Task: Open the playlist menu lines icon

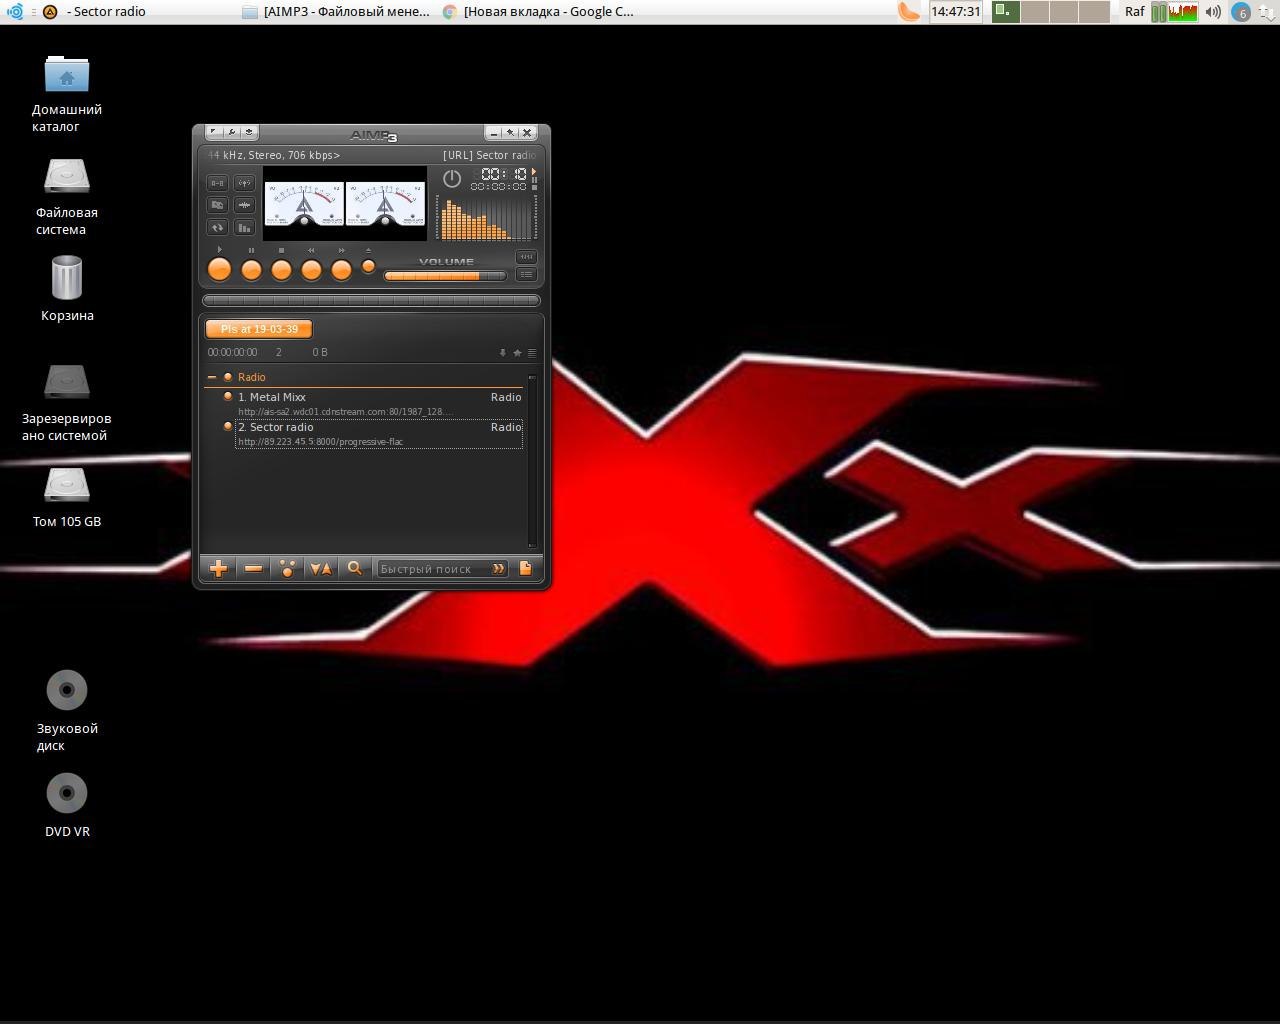Action: [x=532, y=353]
